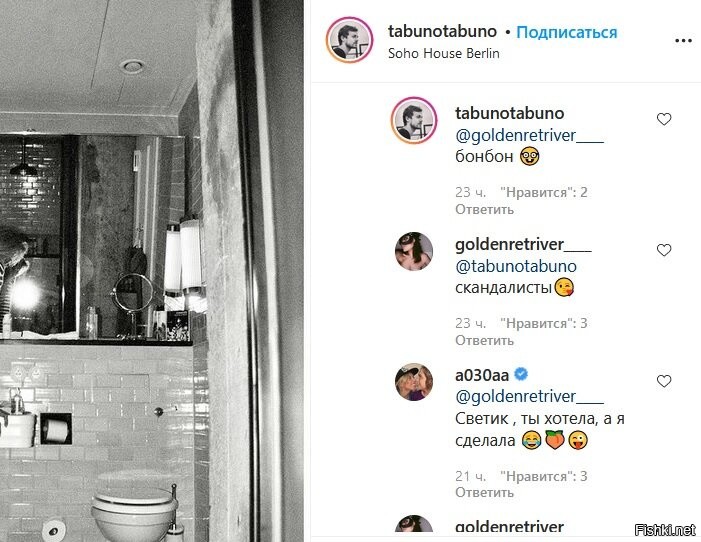701x542 pixels.
Task: Open @tabunotabuno mention in goldenretriver's comment
Action: 515,267
